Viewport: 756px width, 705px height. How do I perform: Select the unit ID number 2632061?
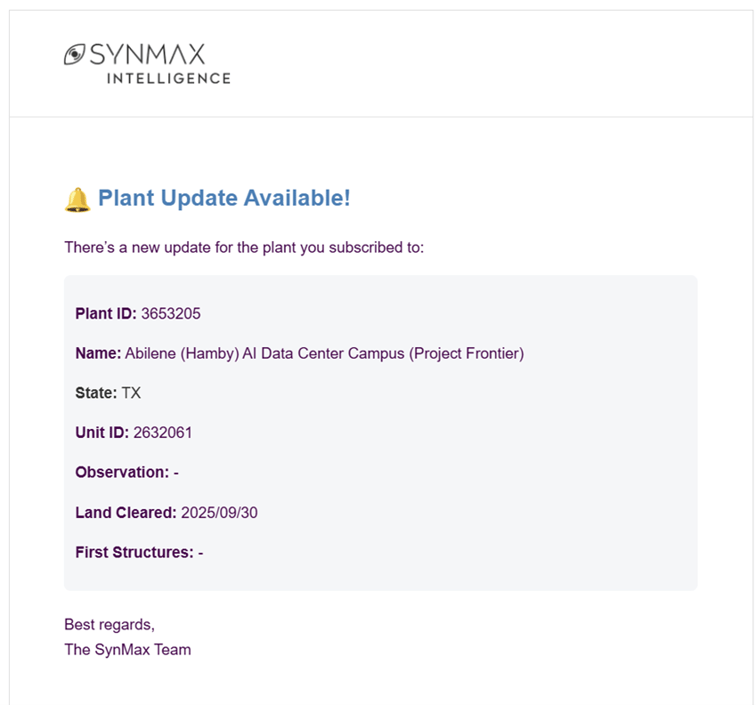(x=163, y=433)
